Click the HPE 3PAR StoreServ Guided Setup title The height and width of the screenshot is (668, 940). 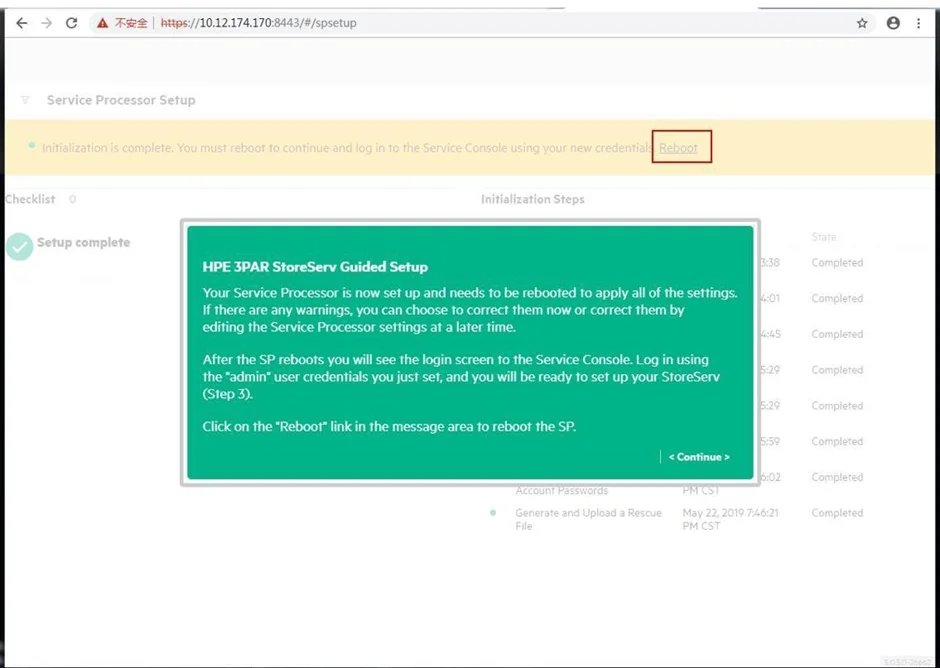(315, 267)
